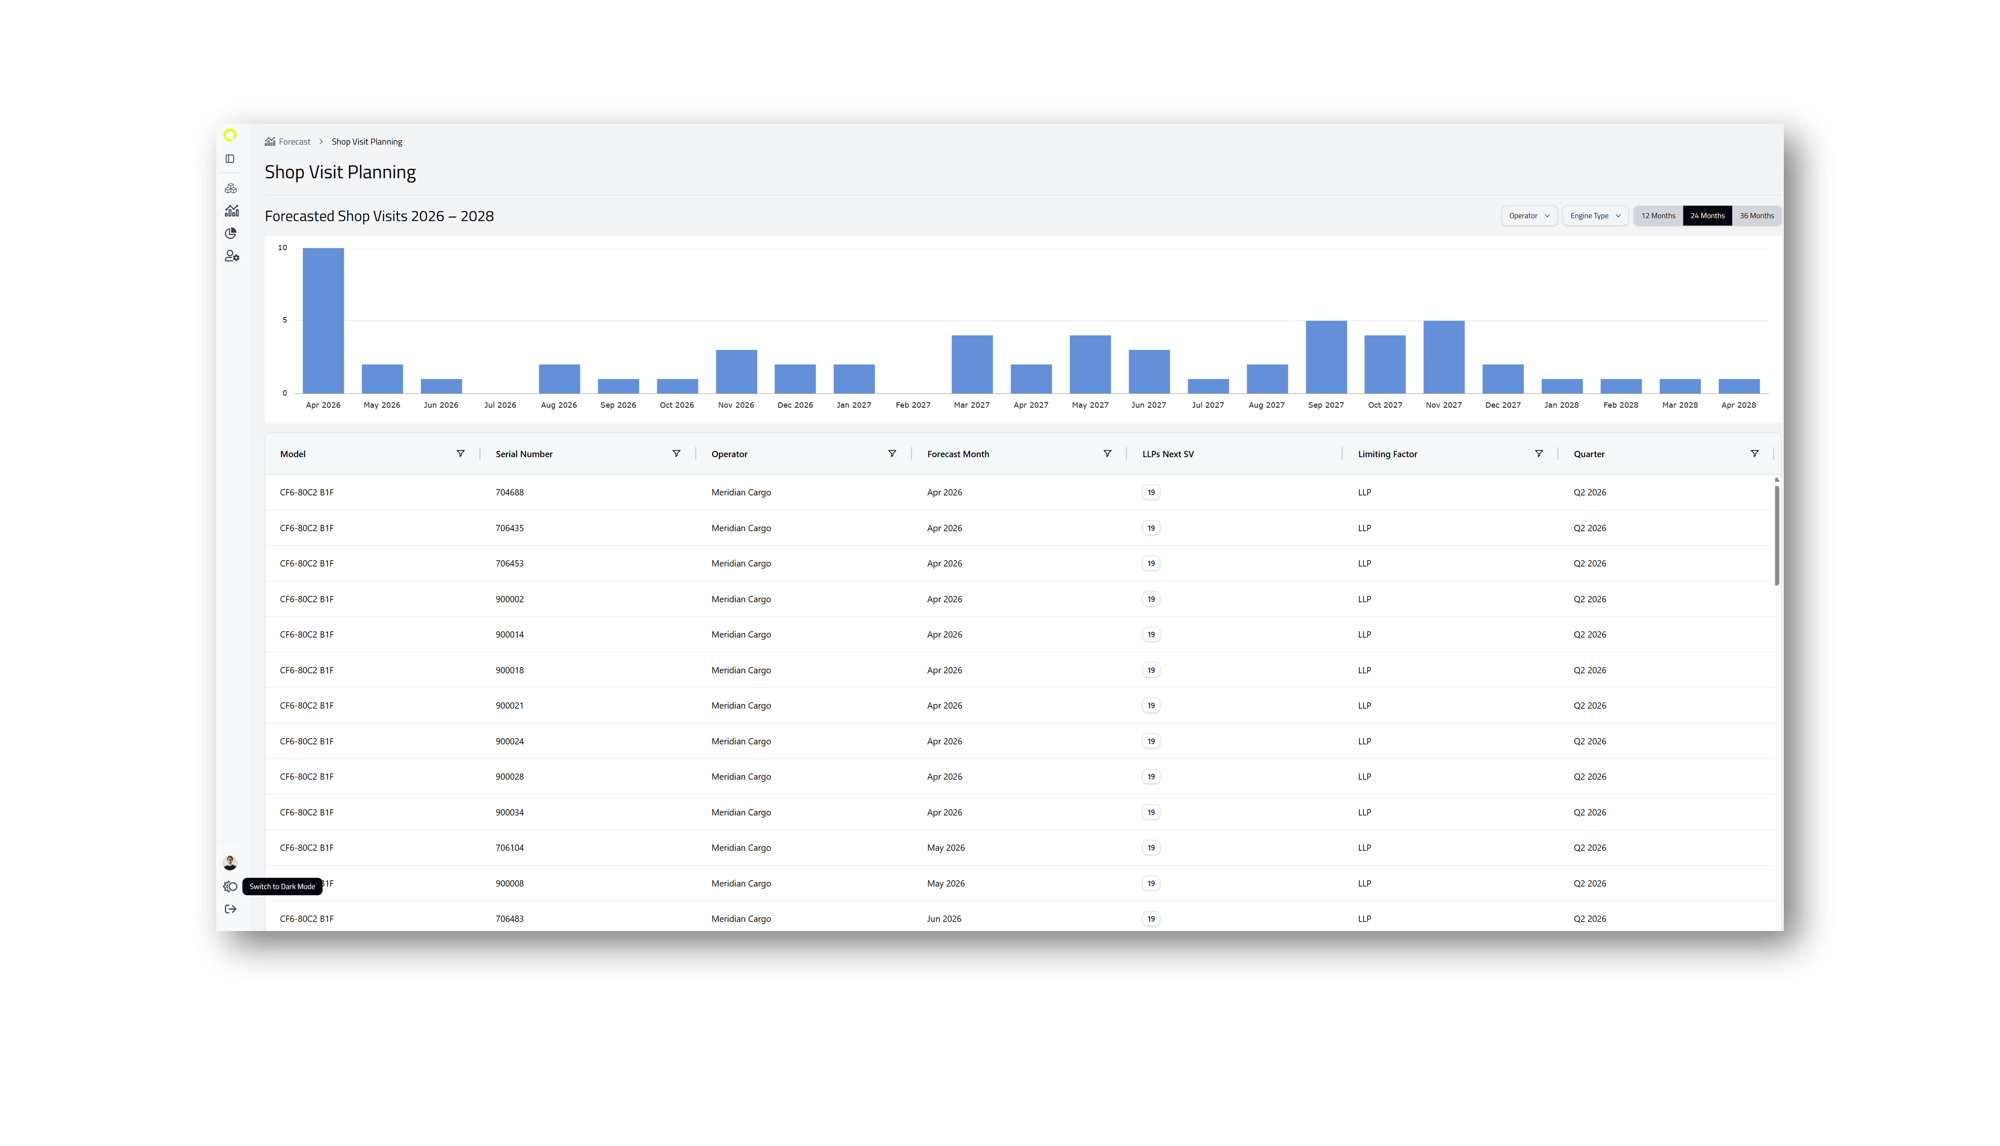This screenshot has width=2000, height=1146.
Task: Open the pie chart reports icon
Action: pos(231,233)
